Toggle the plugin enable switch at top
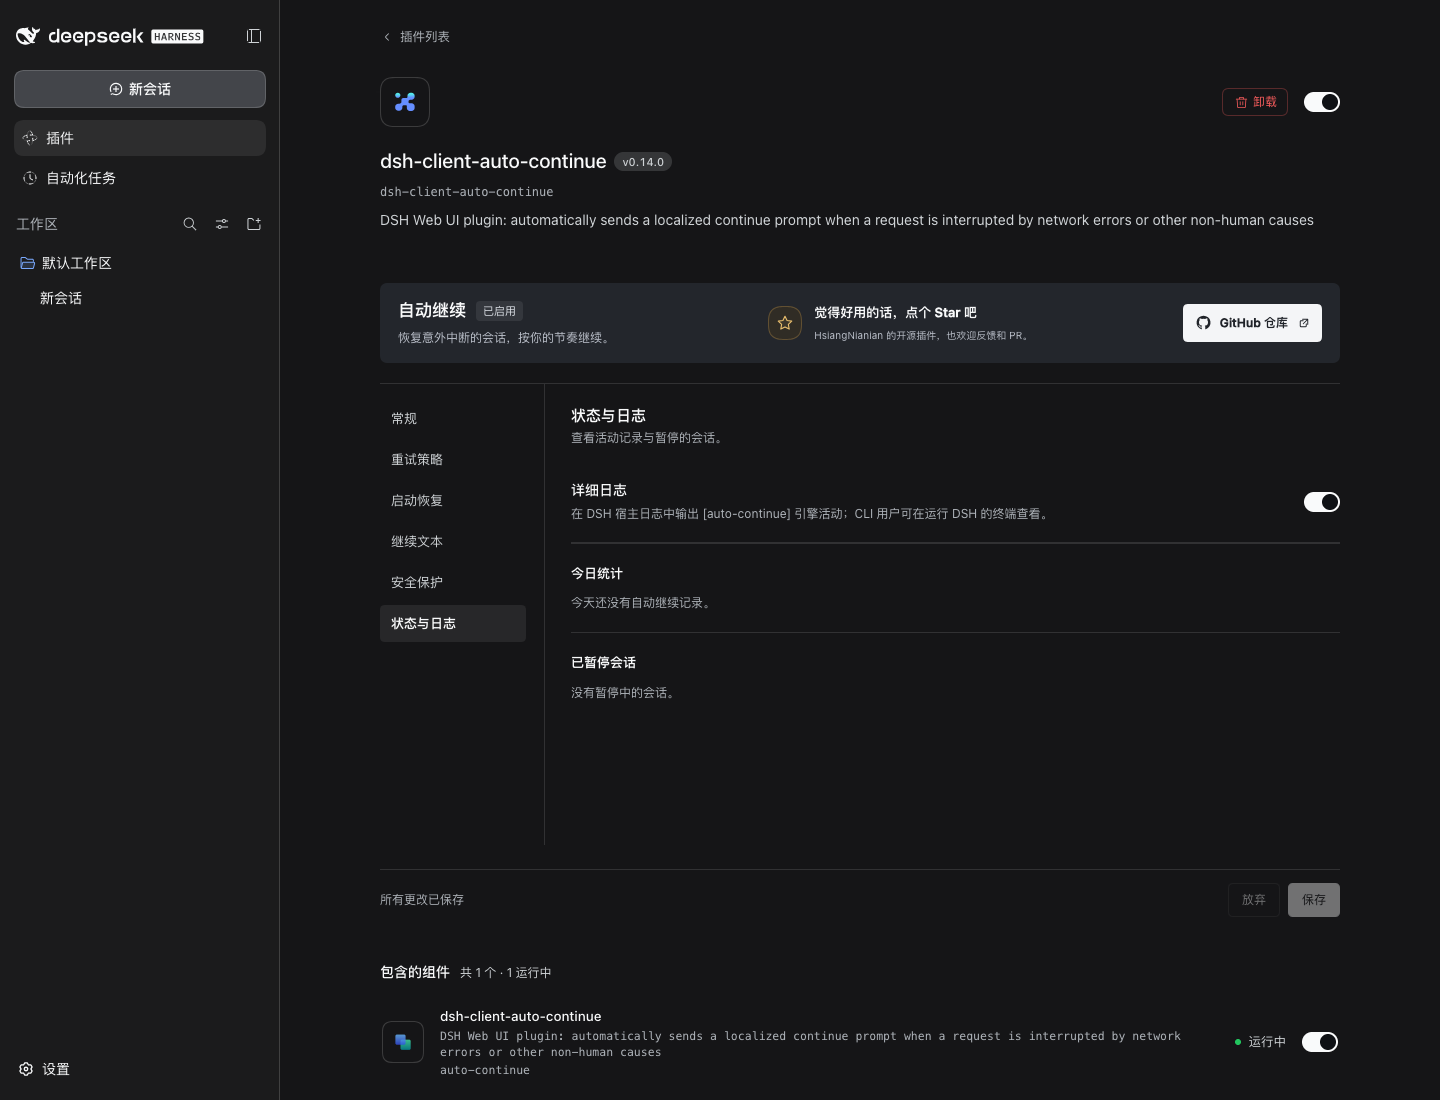This screenshot has width=1440, height=1100. [x=1322, y=102]
